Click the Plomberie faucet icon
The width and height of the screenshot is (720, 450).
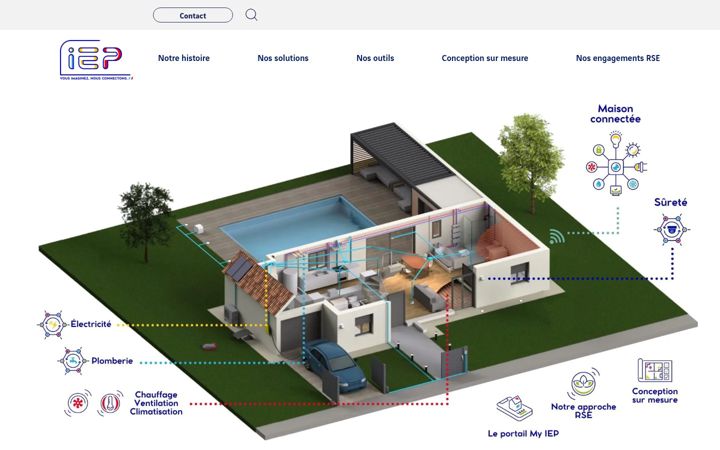73,361
